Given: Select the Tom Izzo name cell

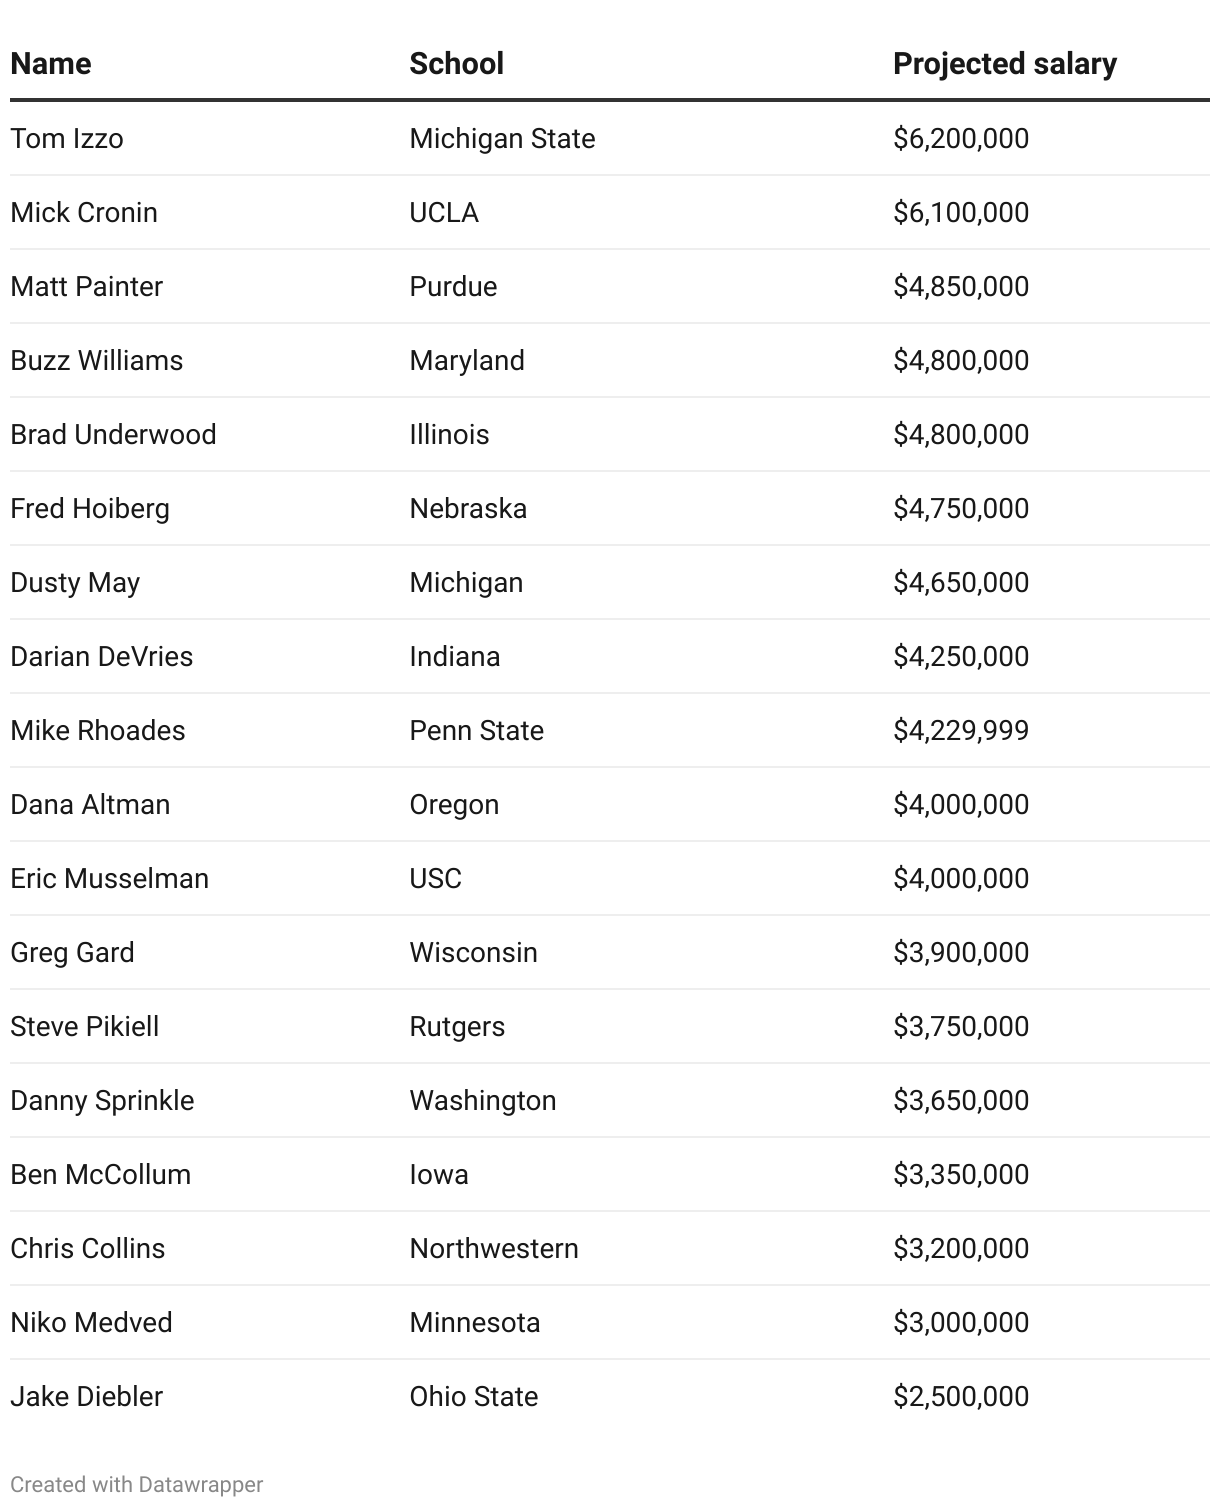Looking at the screenshot, I should pyautogui.click(x=67, y=138).
